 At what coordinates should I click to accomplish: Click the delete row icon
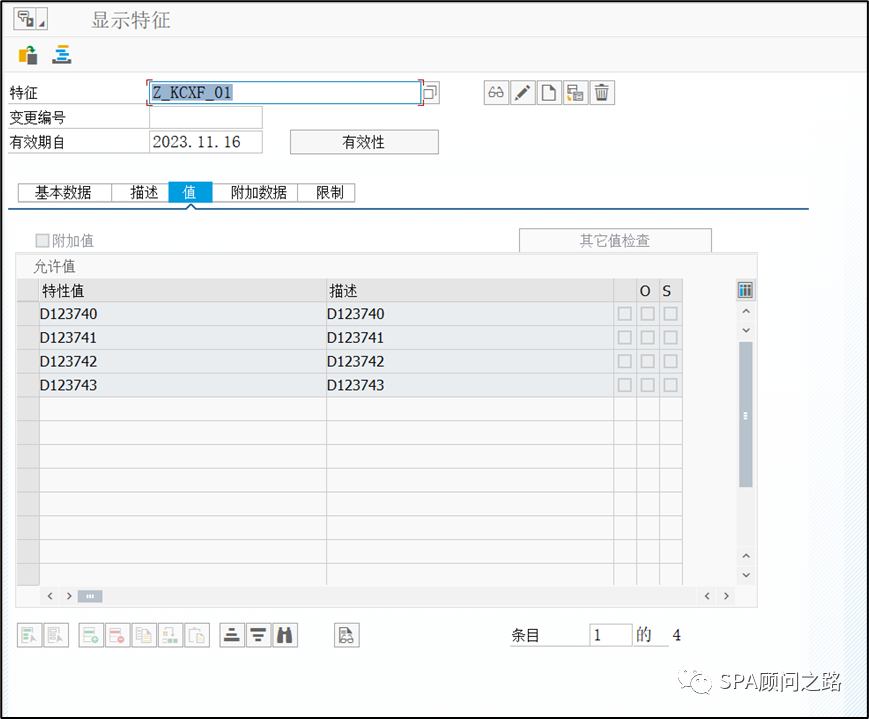tap(117, 635)
